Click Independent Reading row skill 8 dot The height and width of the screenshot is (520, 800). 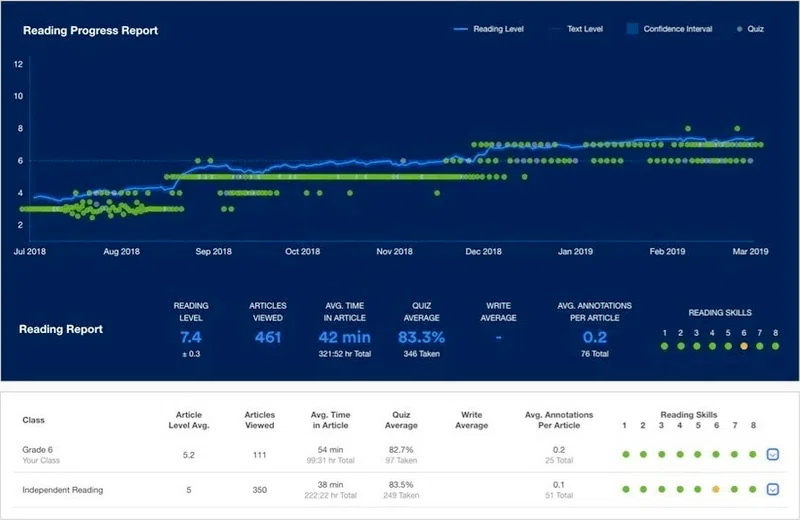(753, 489)
